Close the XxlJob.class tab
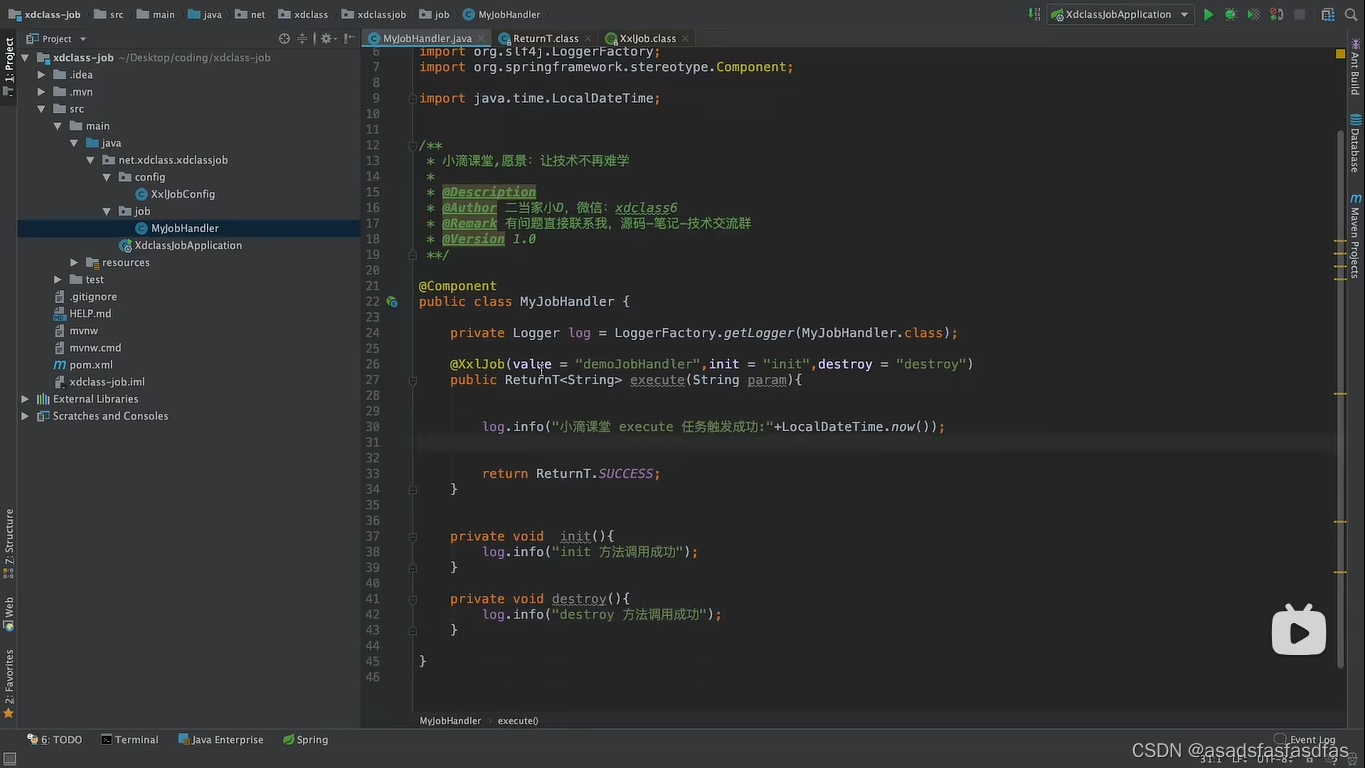This screenshot has width=1365, height=768. (x=686, y=38)
